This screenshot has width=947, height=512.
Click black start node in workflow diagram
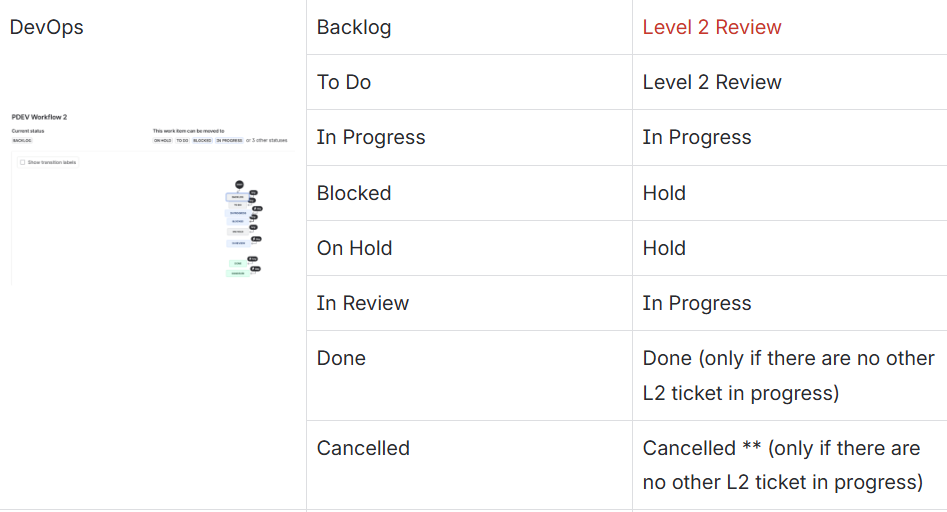[239, 185]
